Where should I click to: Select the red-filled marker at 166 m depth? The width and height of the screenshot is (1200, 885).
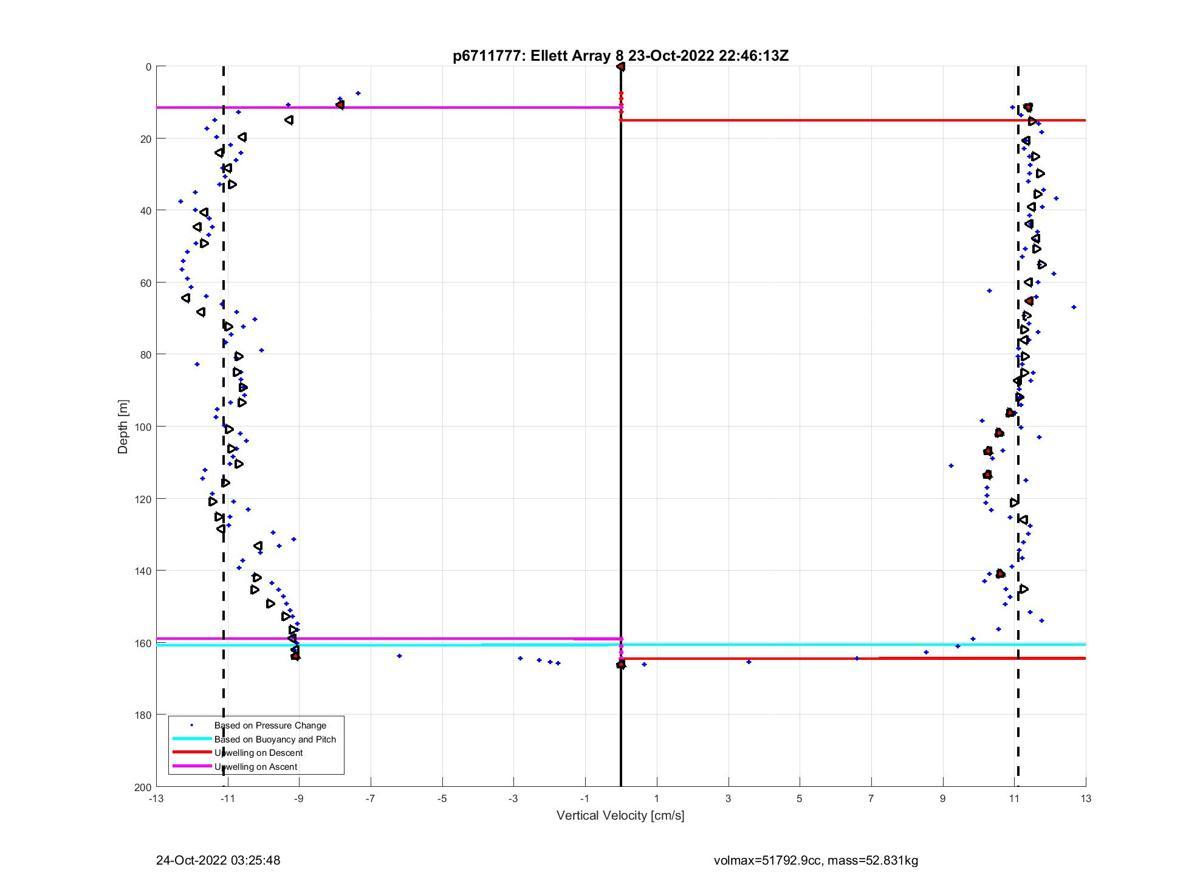coord(621,664)
